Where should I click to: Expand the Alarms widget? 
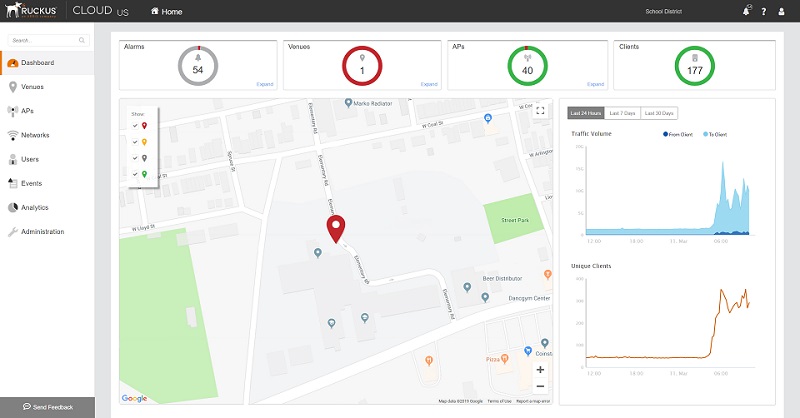264,84
